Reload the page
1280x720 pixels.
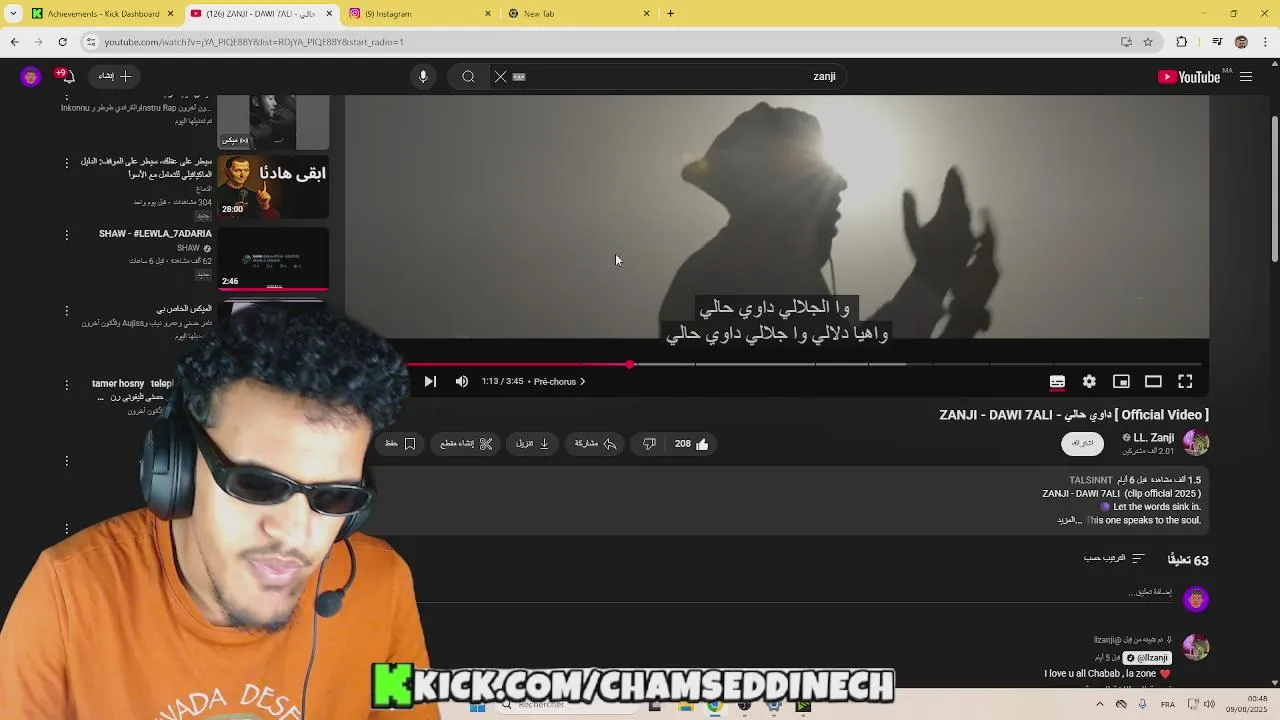(62, 42)
